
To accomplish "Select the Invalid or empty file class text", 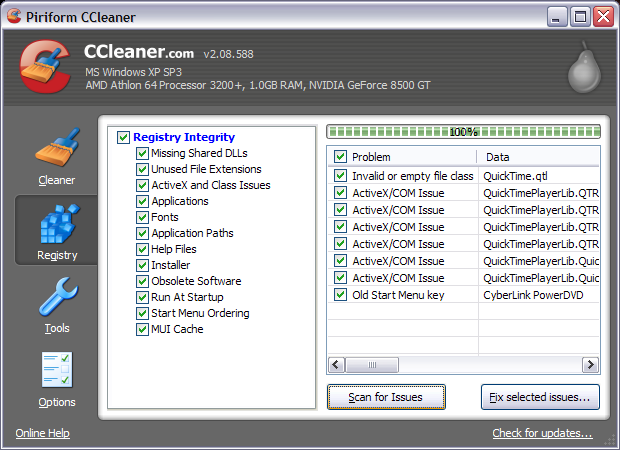I will pos(412,176).
